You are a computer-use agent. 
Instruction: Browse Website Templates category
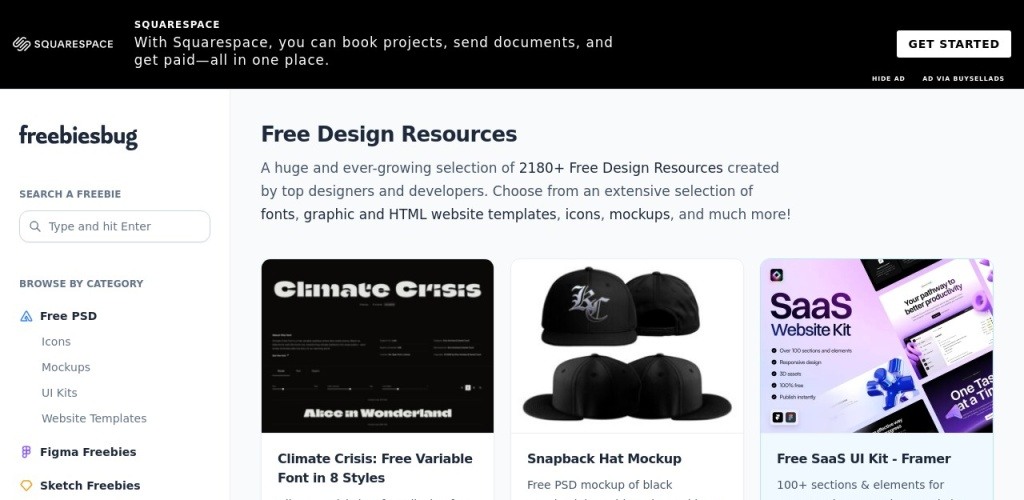[94, 418]
